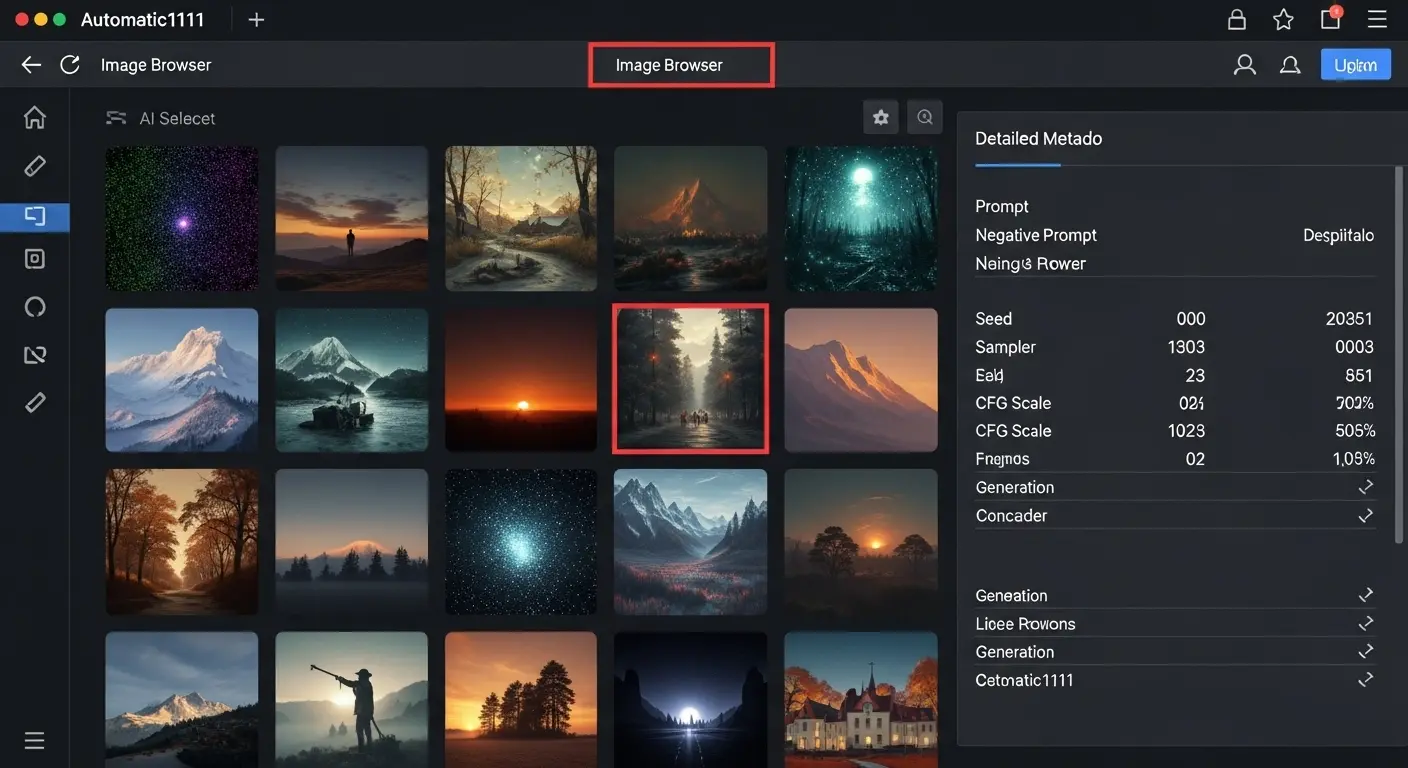Open the favorites star in the title bar
Viewport: 1408px width, 768px height.
(1283, 18)
